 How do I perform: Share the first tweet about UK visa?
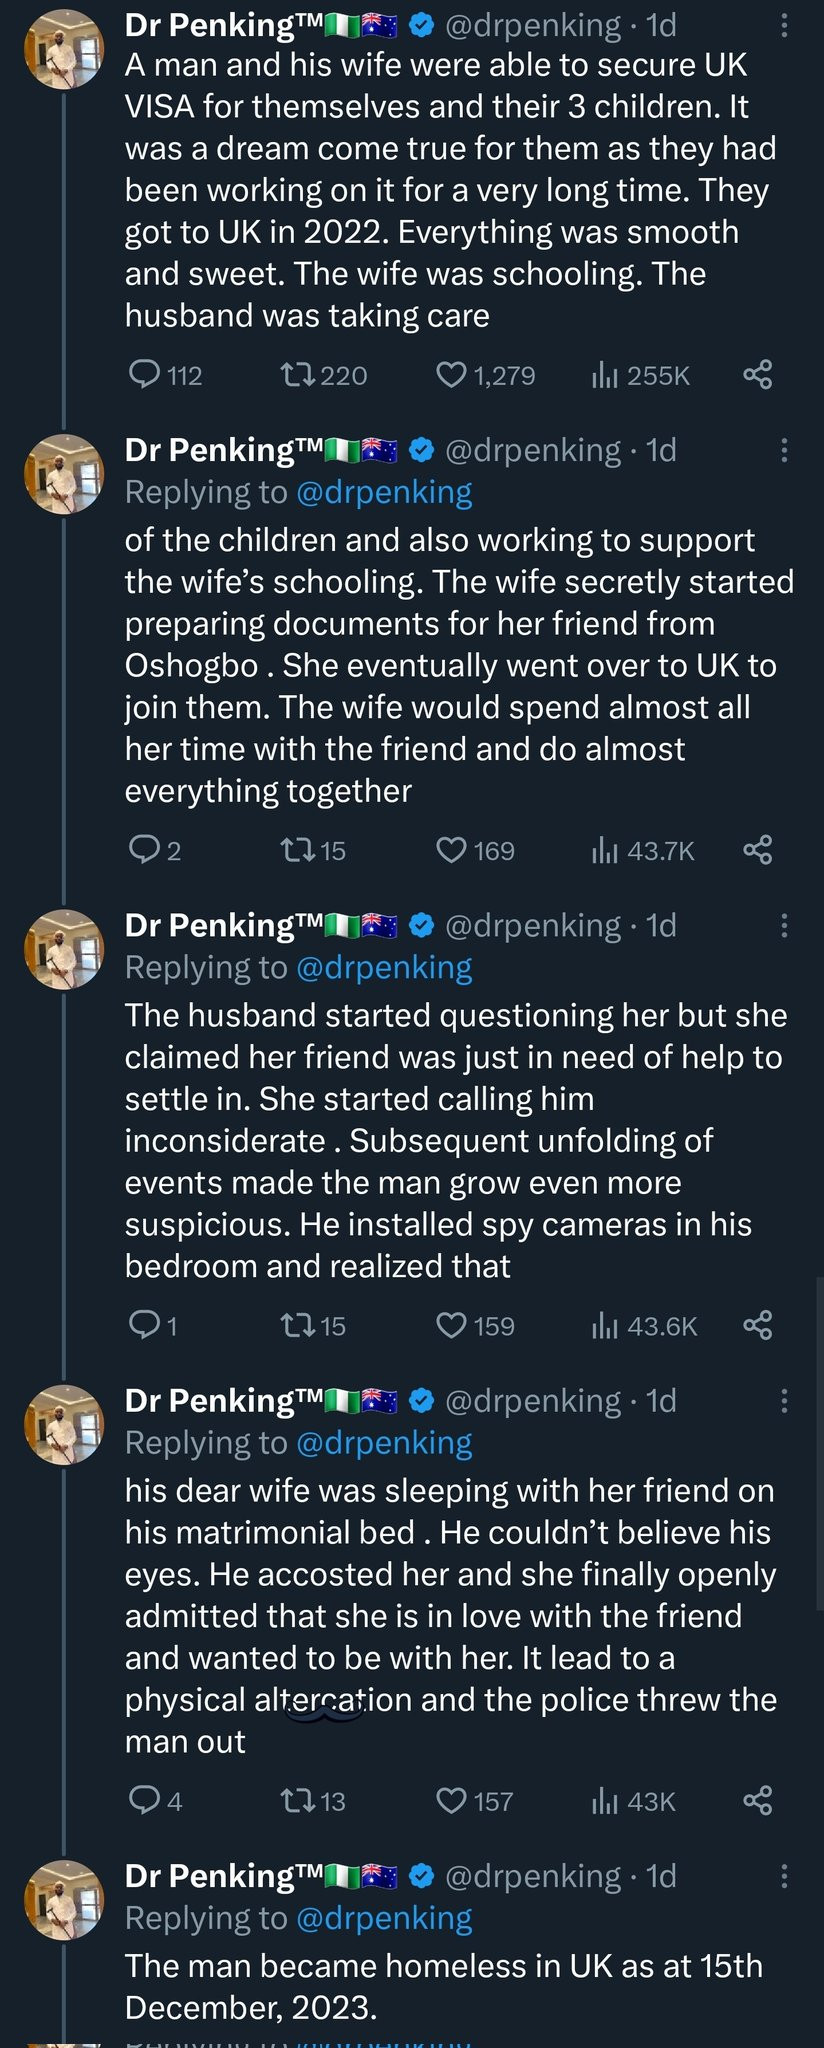[758, 375]
